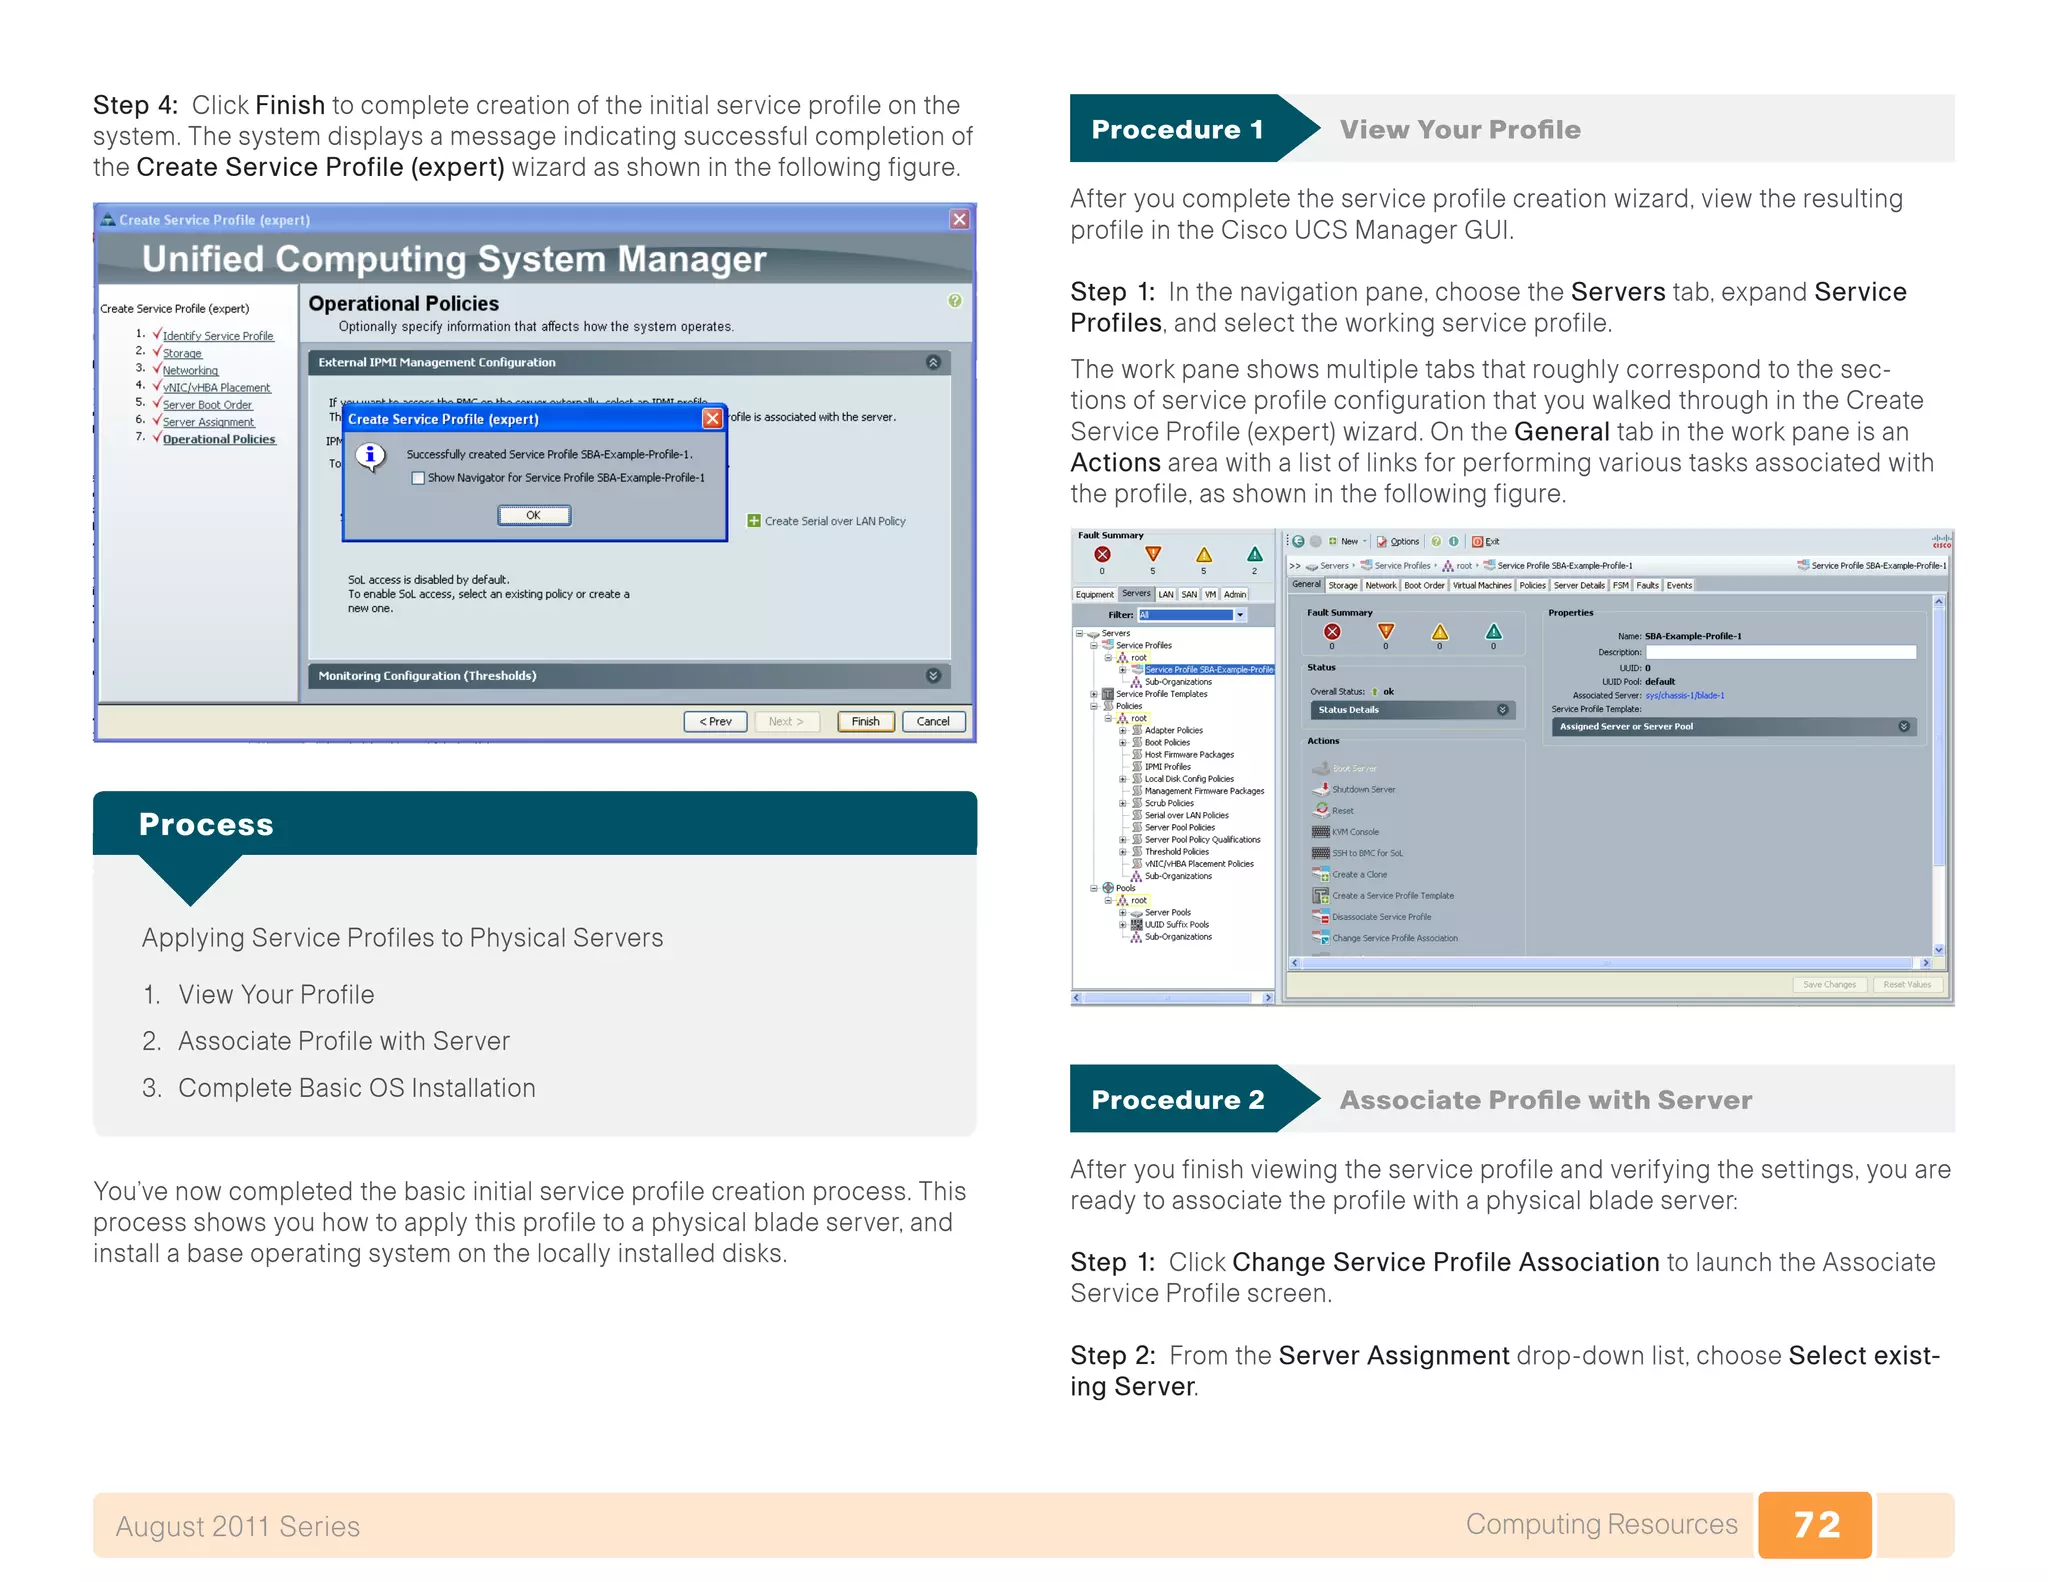The image size is (2048, 1582).
Task: Switch to the Server Details tab
Action: (1579, 585)
